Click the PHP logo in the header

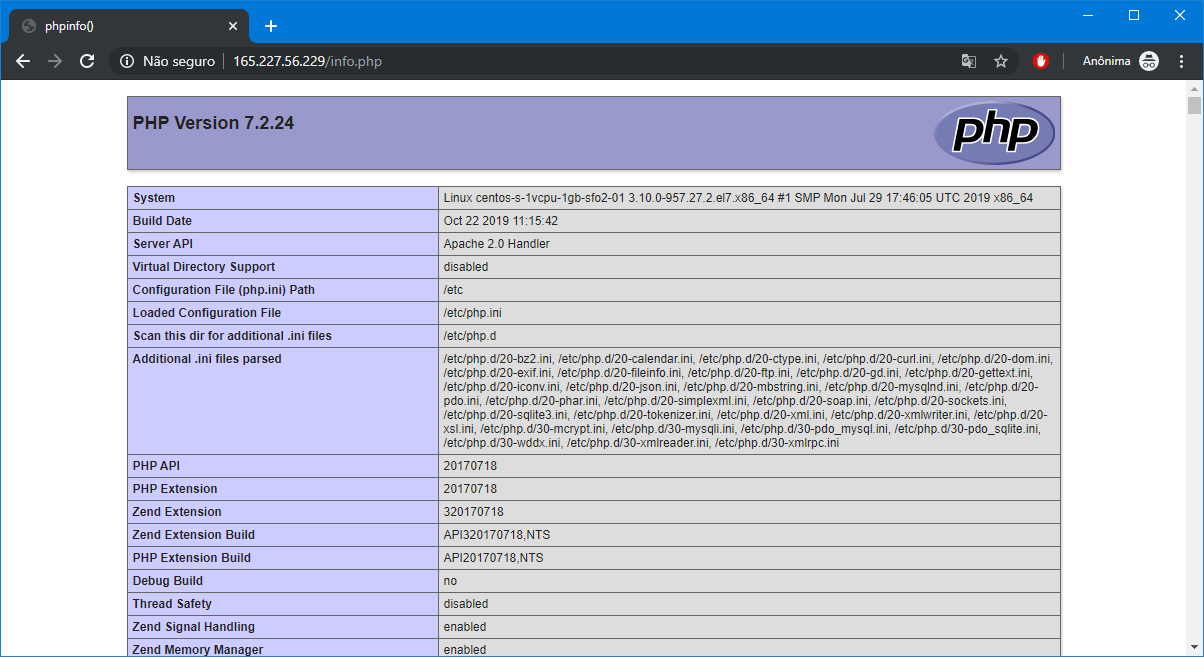coord(994,133)
